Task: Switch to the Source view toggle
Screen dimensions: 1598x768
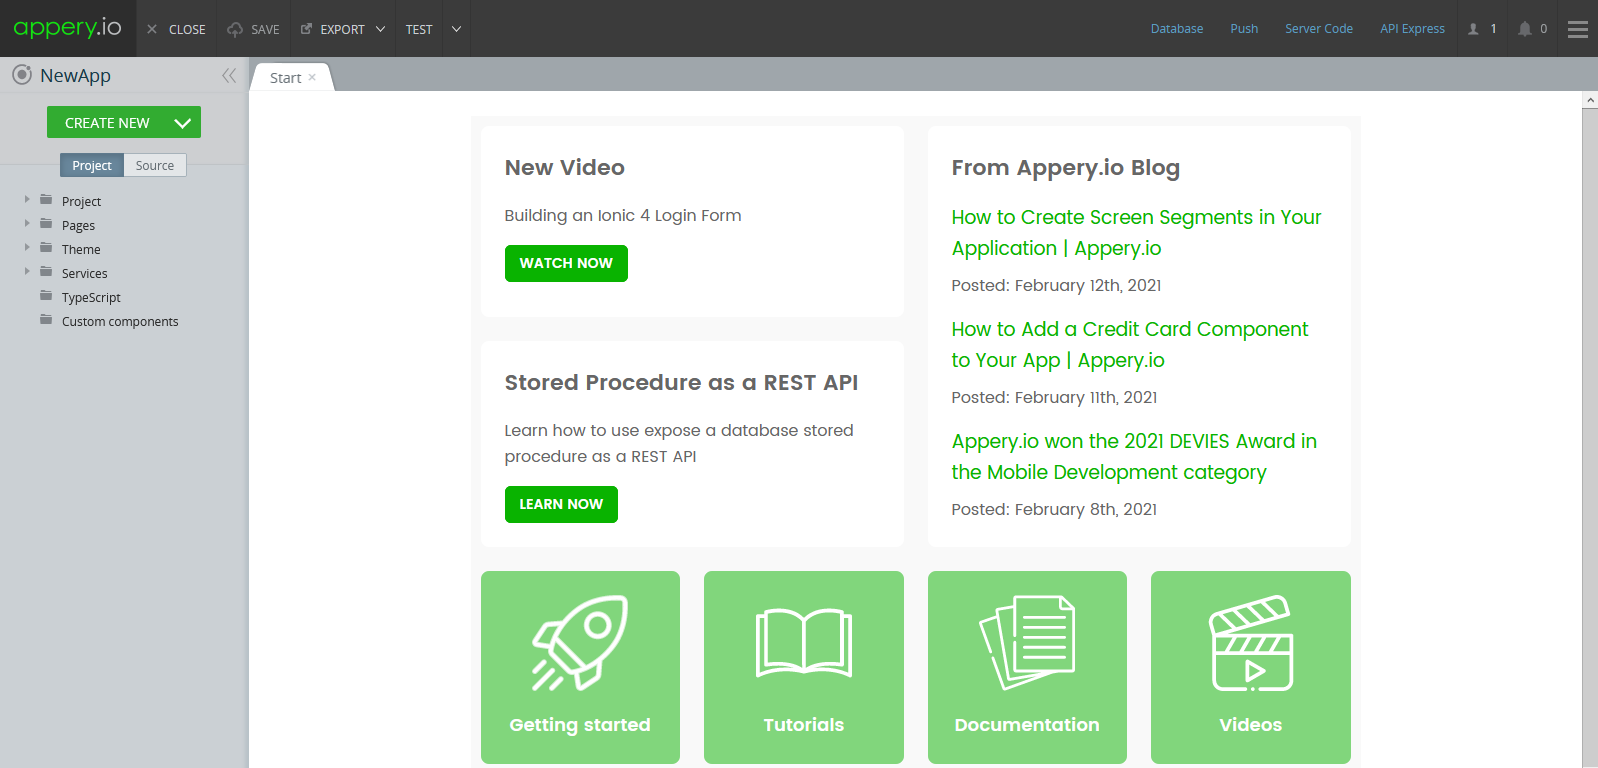Action: click(x=155, y=165)
